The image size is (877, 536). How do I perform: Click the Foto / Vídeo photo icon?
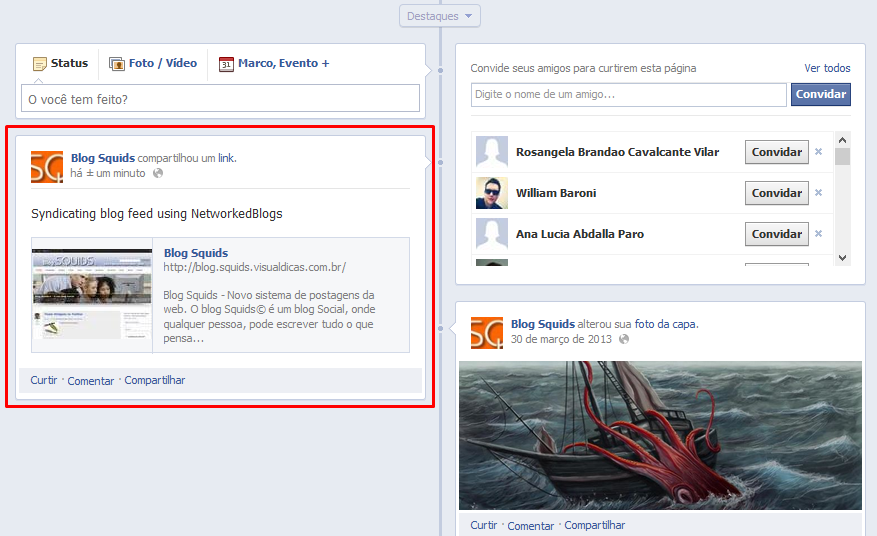pos(116,64)
